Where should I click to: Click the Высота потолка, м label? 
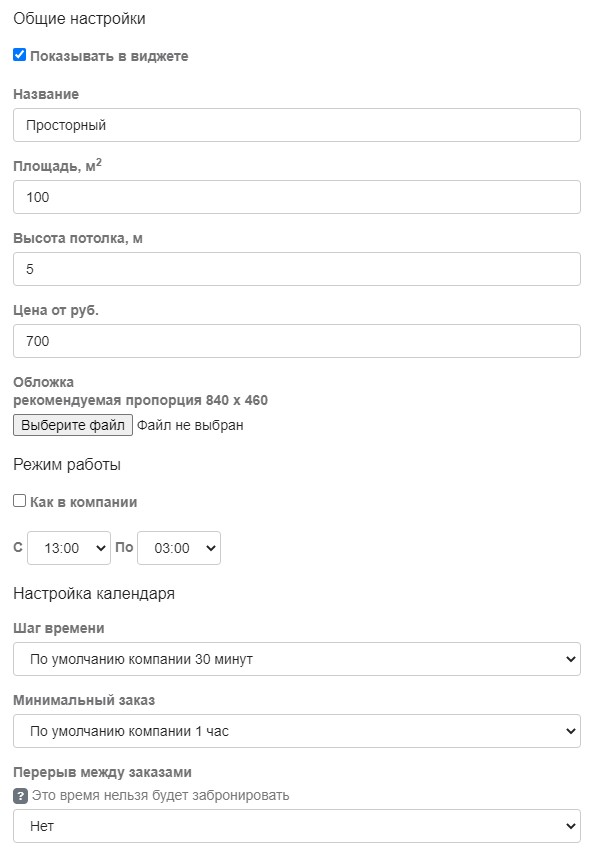tap(78, 238)
